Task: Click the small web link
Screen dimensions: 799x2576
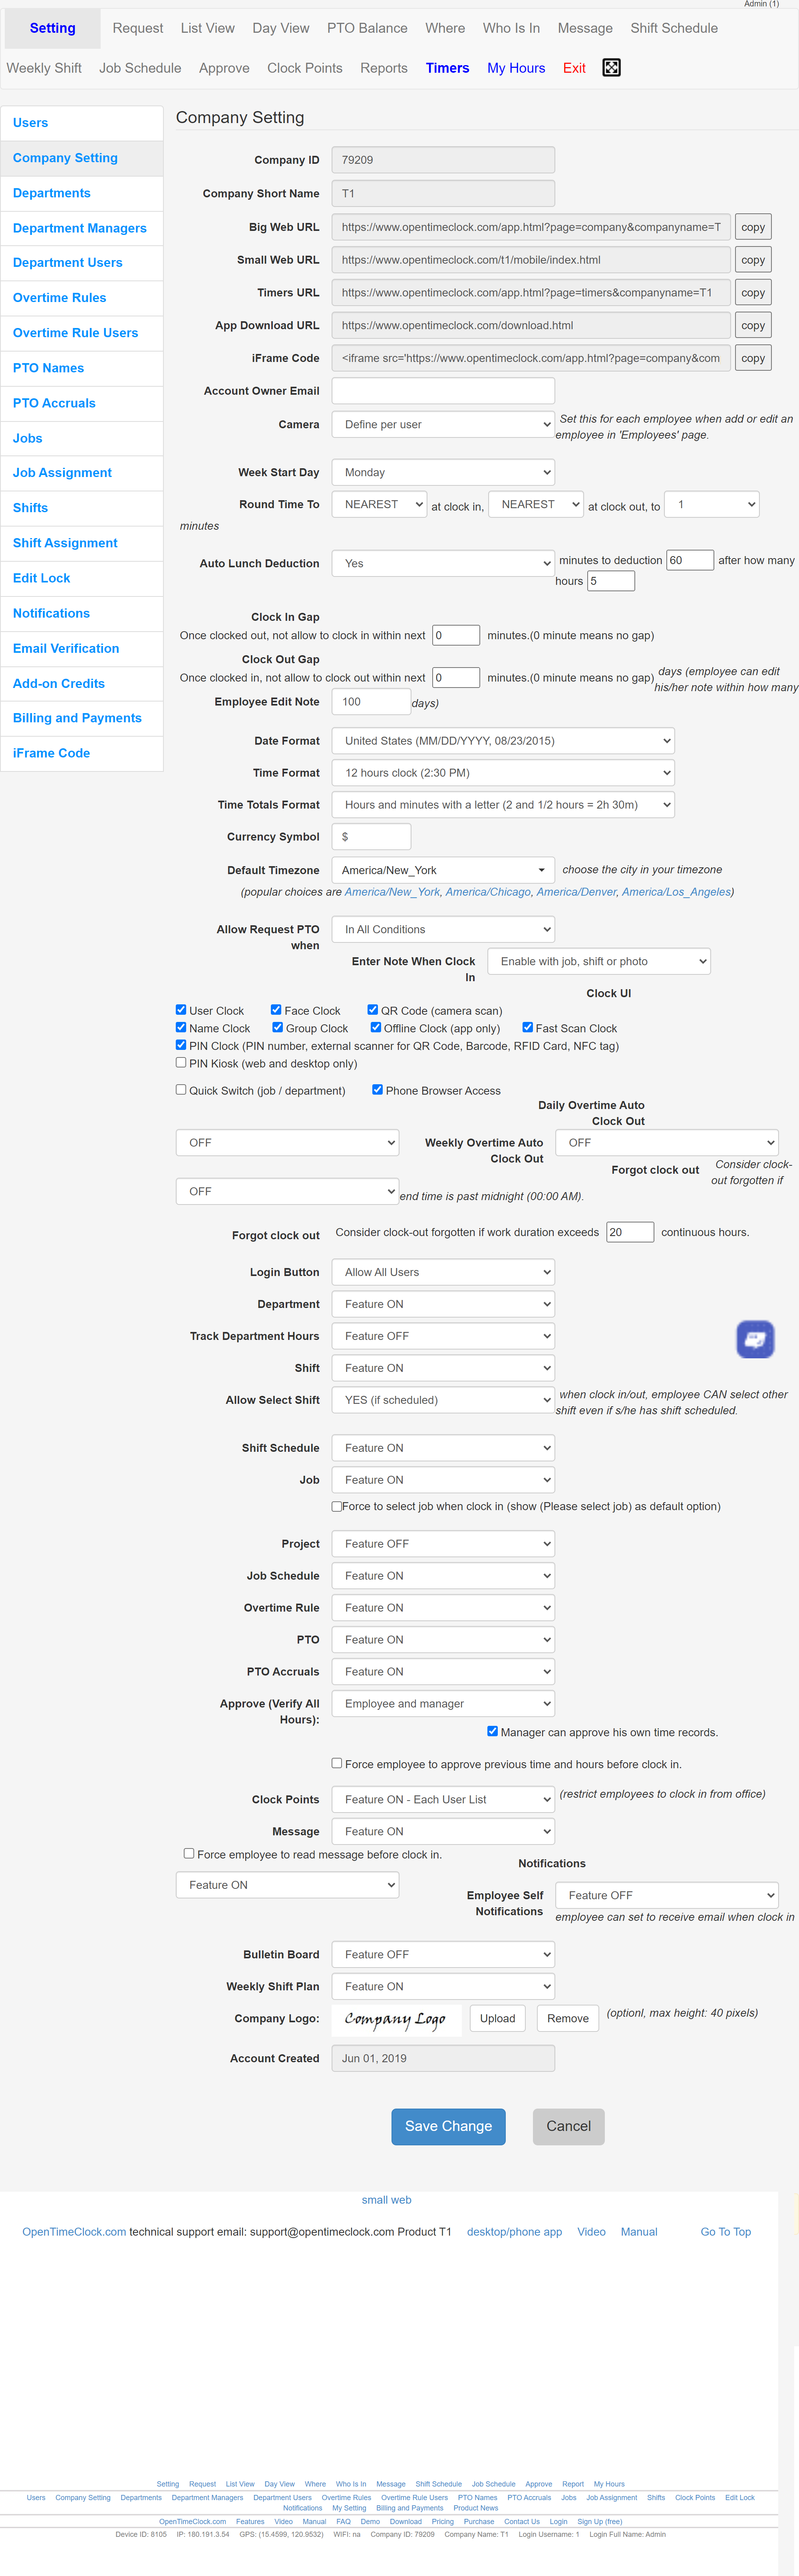Action: click(386, 2200)
